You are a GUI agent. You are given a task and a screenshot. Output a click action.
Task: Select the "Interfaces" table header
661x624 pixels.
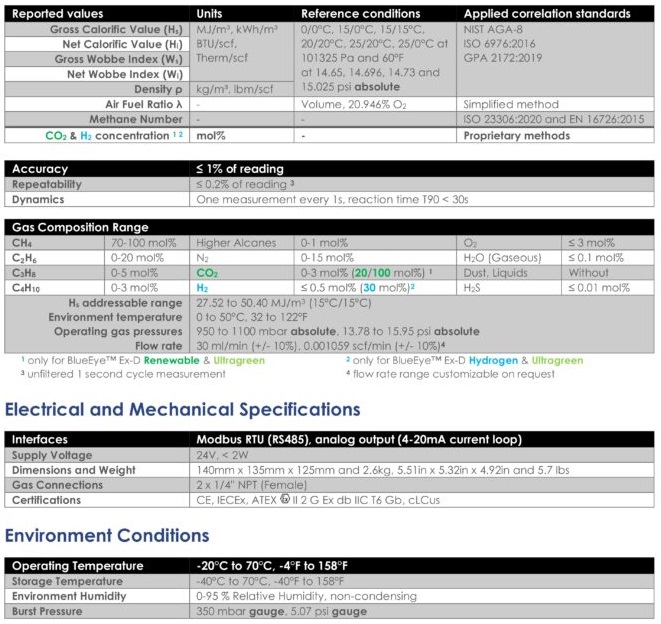click(x=41, y=439)
